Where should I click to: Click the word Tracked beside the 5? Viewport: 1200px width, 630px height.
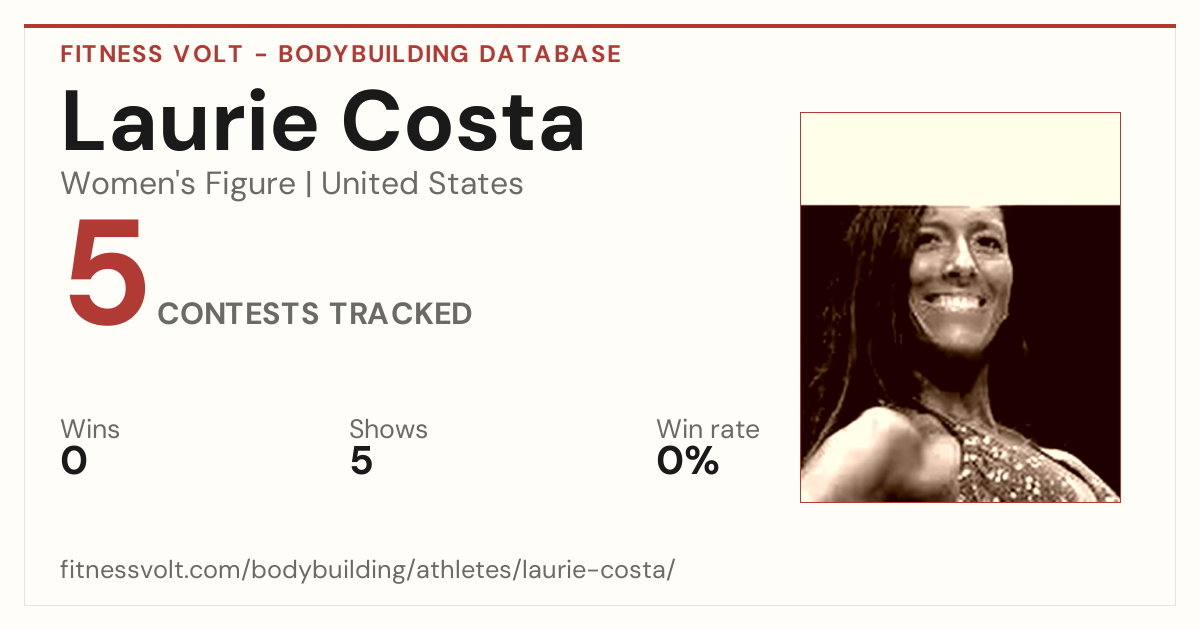click(402, 314)
